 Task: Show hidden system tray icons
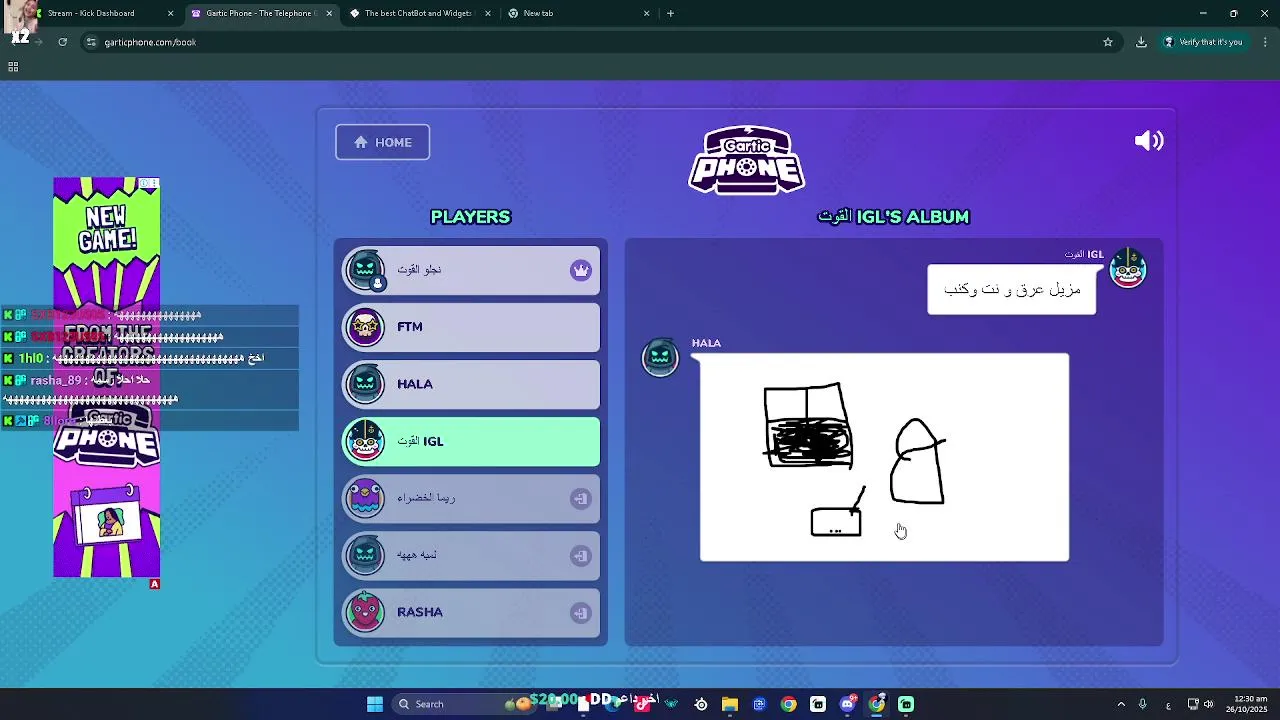pos(1121,704)
